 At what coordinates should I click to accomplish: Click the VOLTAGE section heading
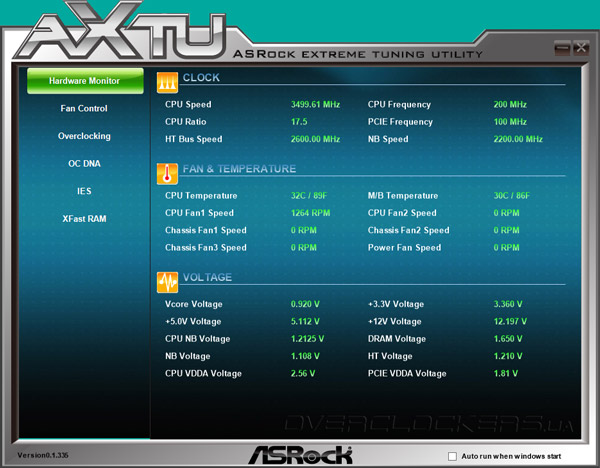point(207,277)
